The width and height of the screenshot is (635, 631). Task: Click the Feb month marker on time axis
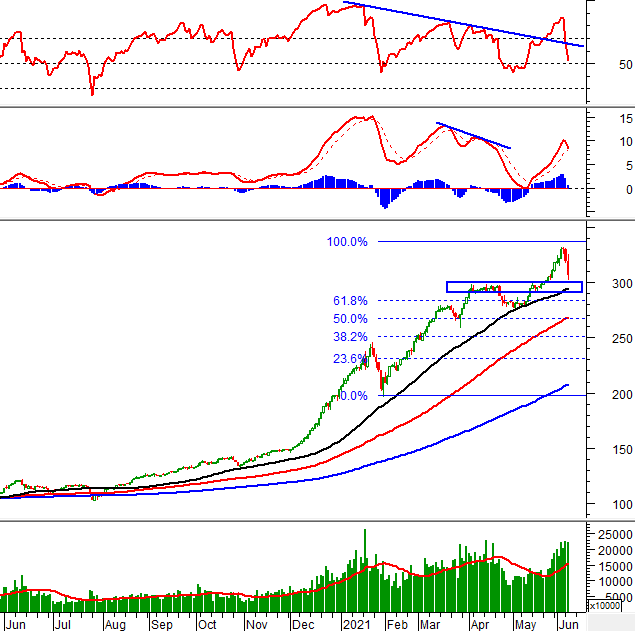tap(395, 624)
